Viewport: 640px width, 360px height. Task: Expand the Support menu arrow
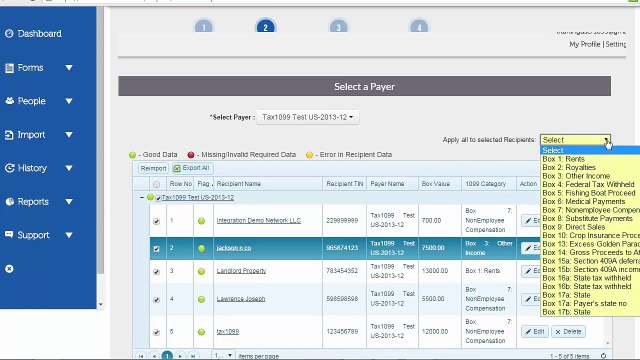tap(69, 235)
